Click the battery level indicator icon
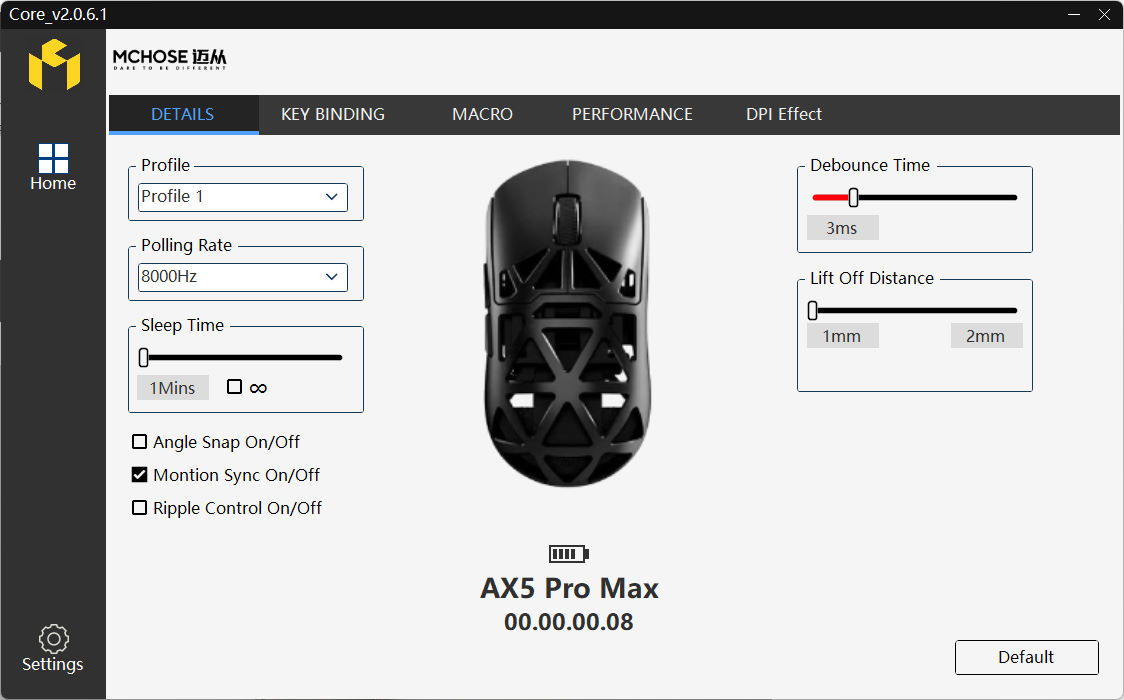Screen dimensions: 1124x700 point(568,554)
